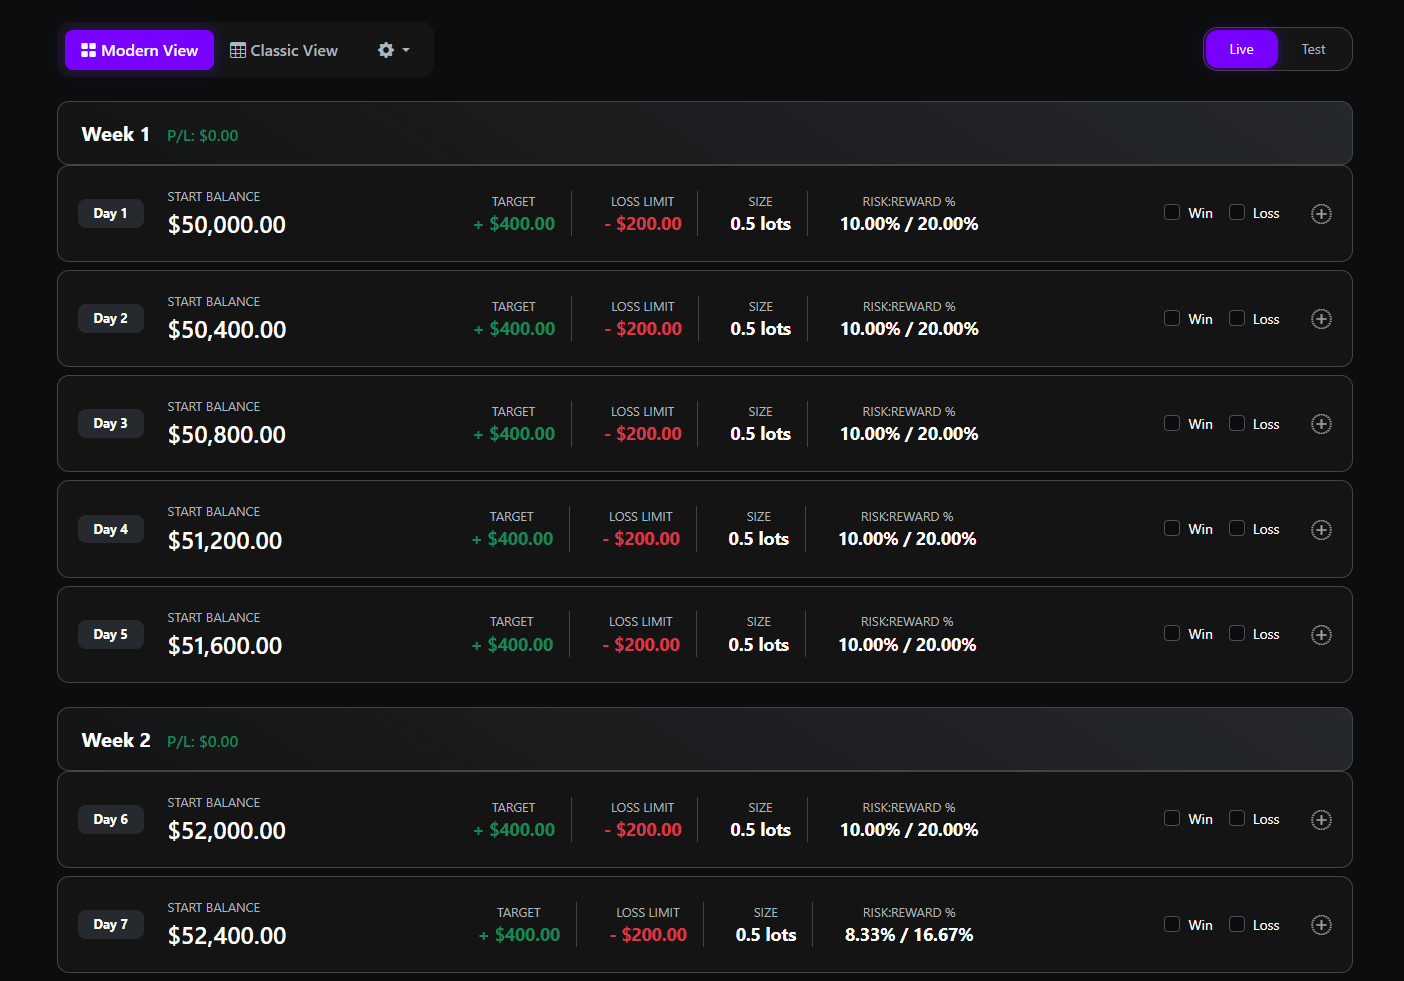1404x981 pixels.
Task: Mark Day 4 as Loss
Action: click(x=1239, y=528)
